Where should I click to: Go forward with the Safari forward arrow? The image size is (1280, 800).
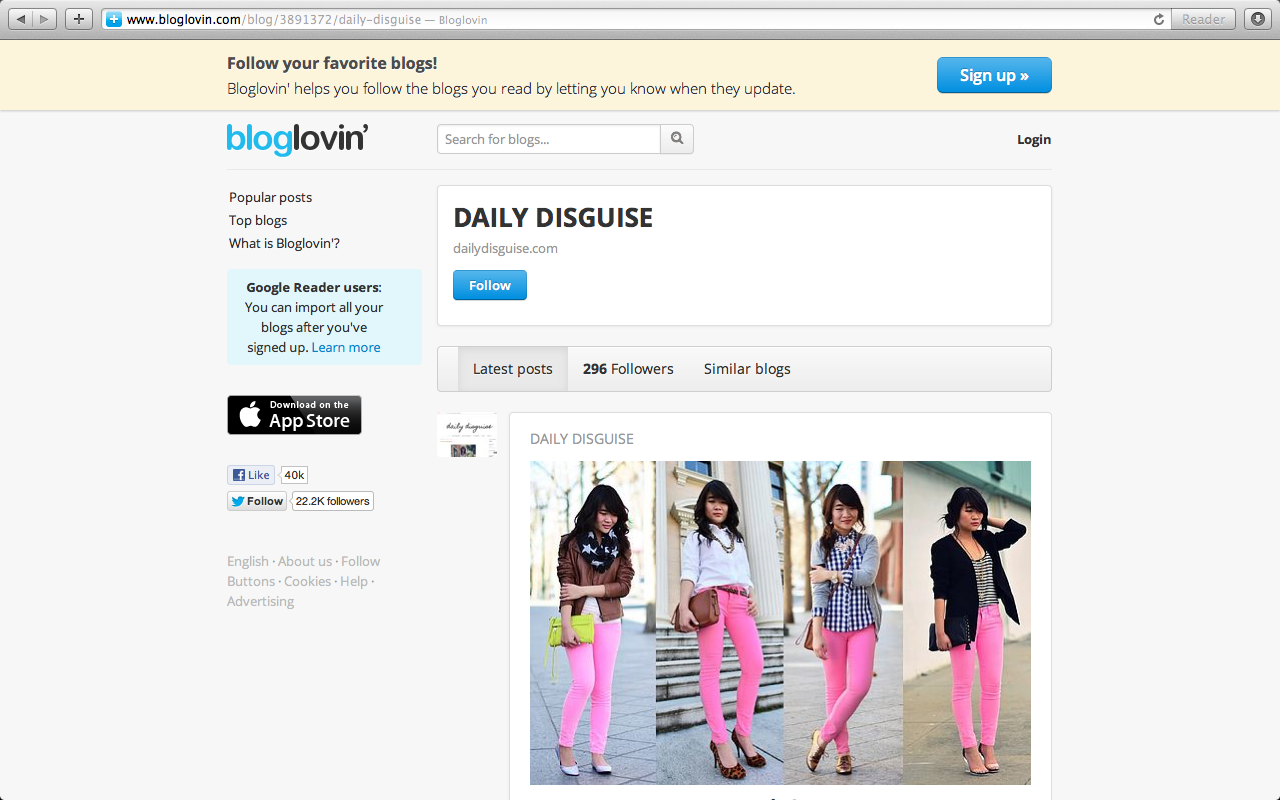click(45, 19)
